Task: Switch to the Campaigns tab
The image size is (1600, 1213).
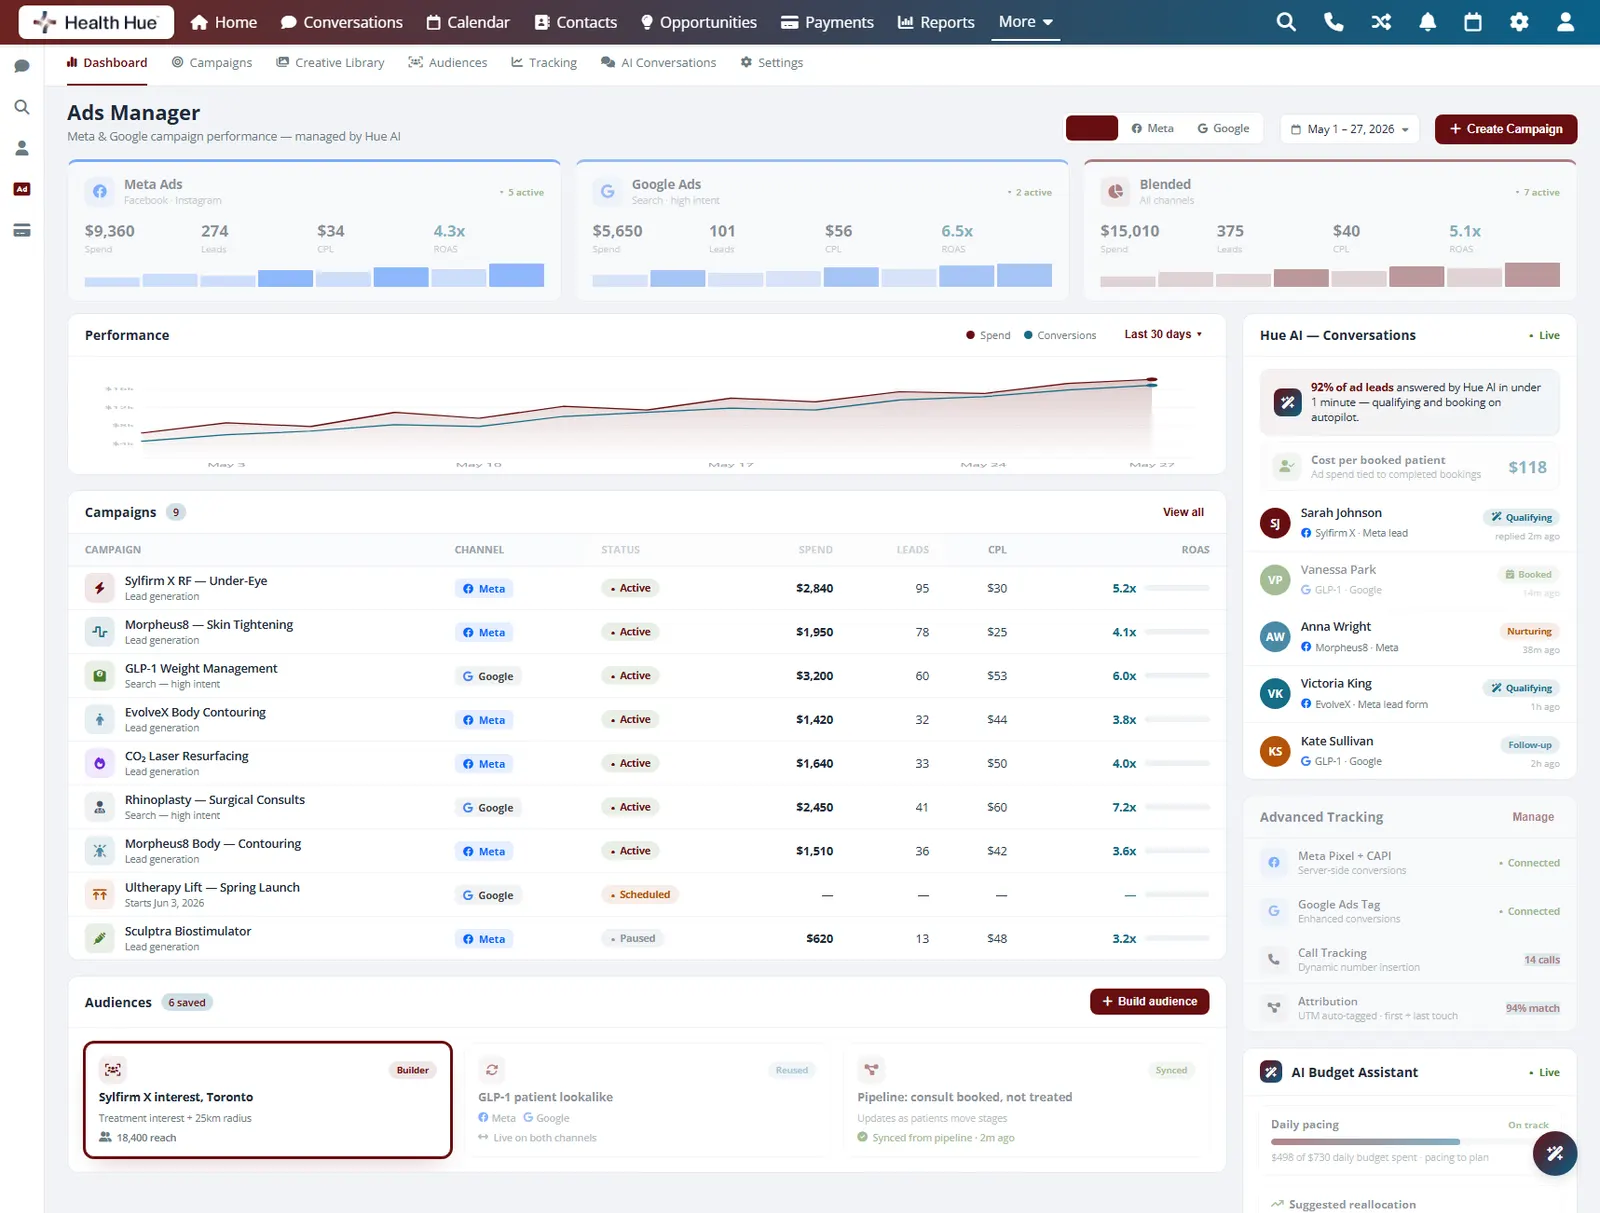Action: [212, 62]
